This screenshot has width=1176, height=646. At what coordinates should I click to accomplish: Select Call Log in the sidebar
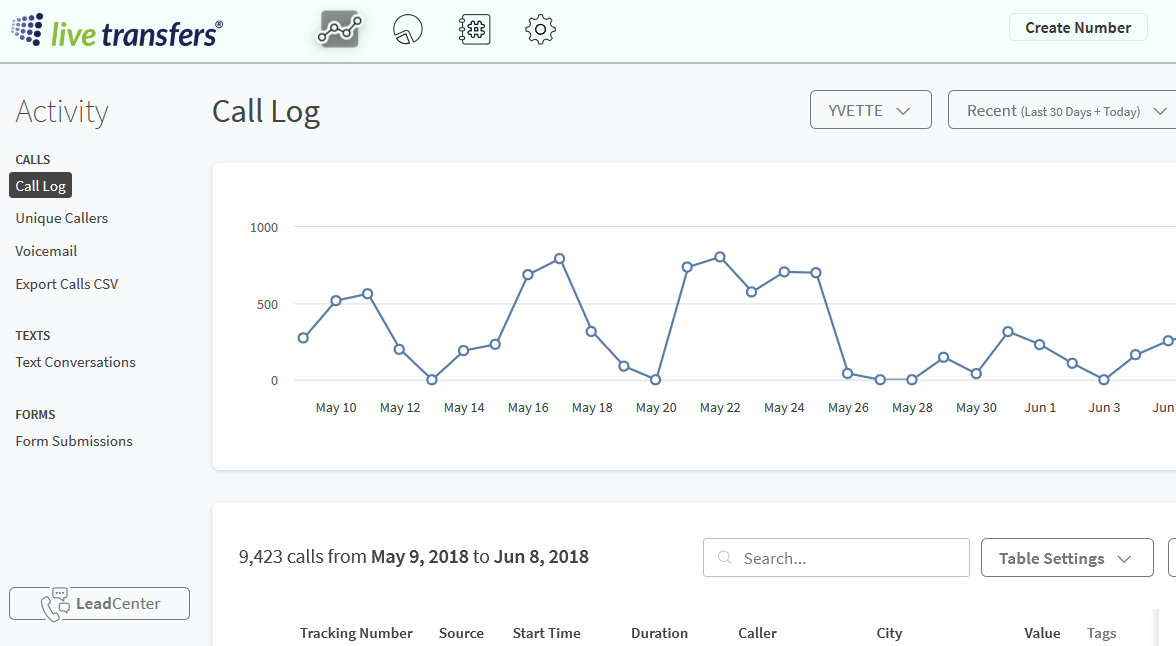coord(41,186)
